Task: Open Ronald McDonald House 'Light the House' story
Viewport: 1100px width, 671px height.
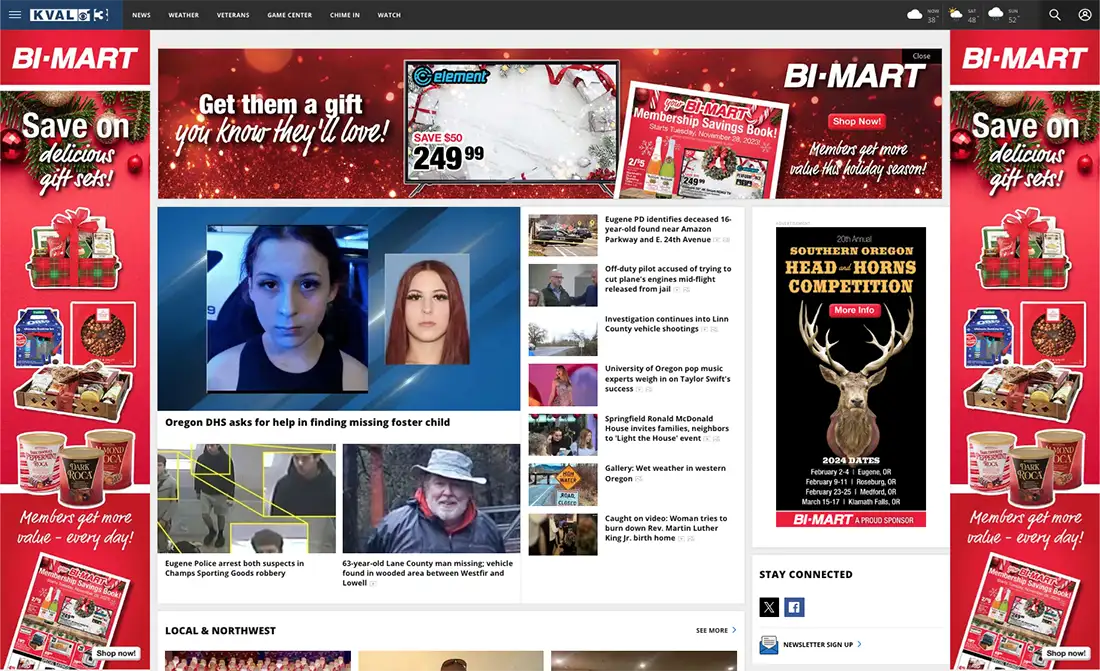Action: [666, 428]
